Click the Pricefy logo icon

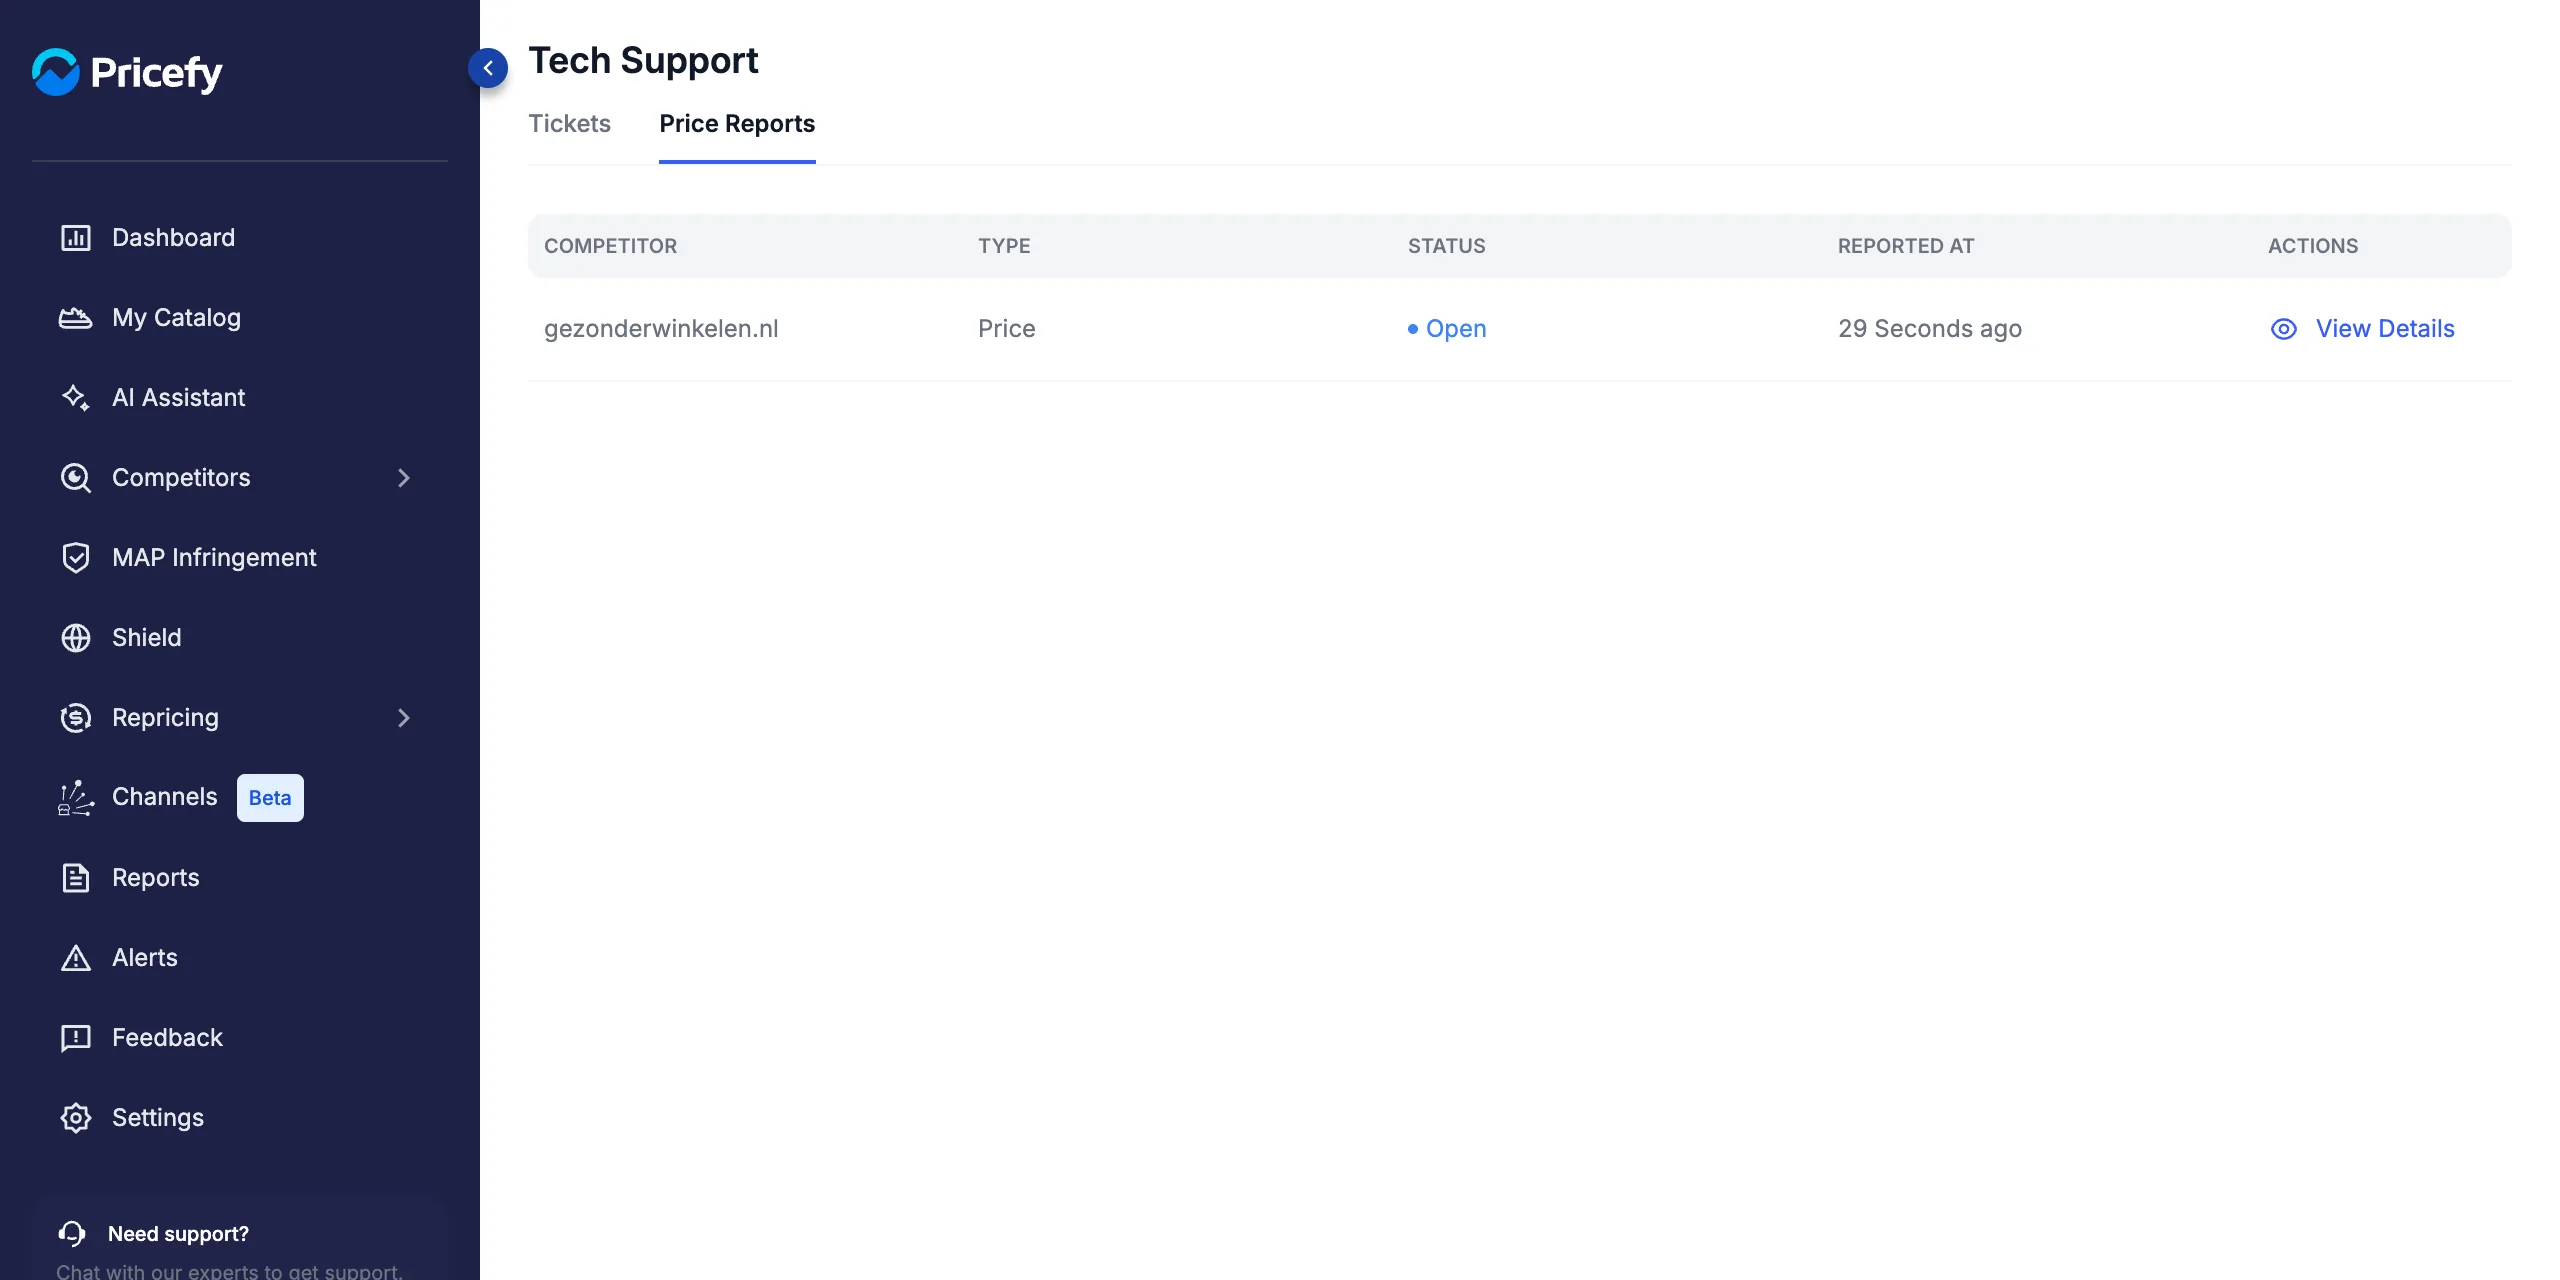pyautogui.click(x=55, y=72)
